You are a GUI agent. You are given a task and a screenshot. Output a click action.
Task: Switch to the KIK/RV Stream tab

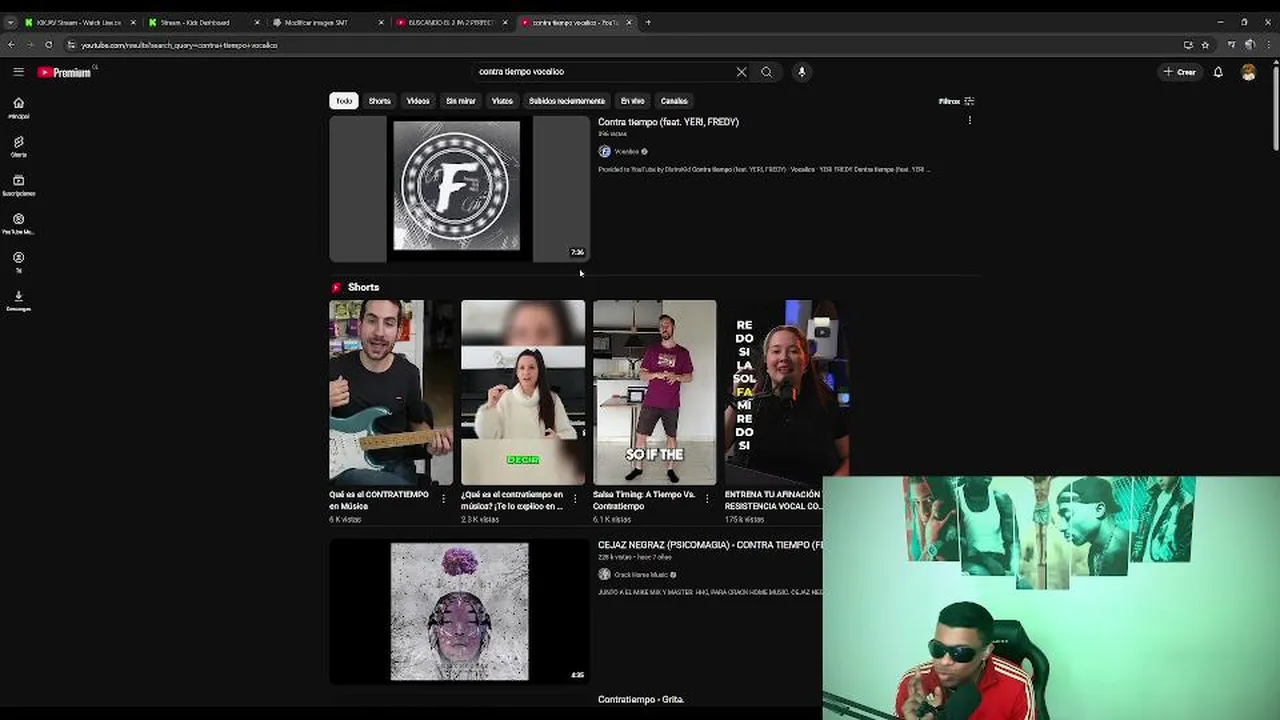tap(78, 22)
